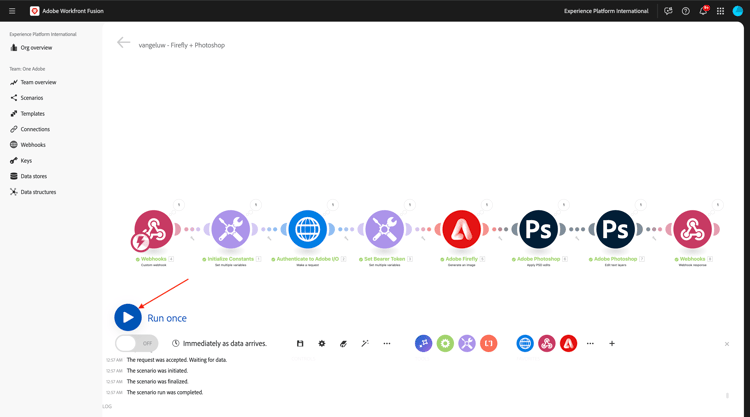
Task: Click the favorite HTTP globe icon
Action: tap(525, 343)
